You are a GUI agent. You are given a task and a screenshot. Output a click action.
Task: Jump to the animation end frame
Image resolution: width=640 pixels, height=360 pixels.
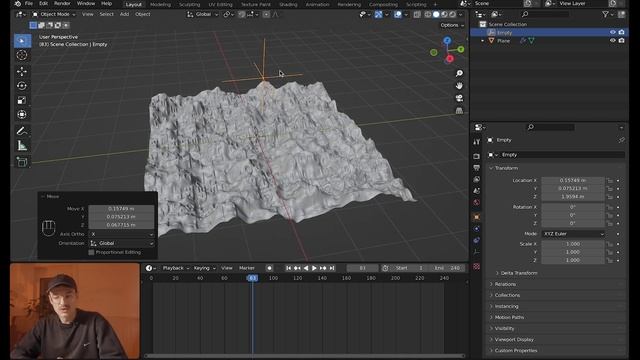(332, 268)
